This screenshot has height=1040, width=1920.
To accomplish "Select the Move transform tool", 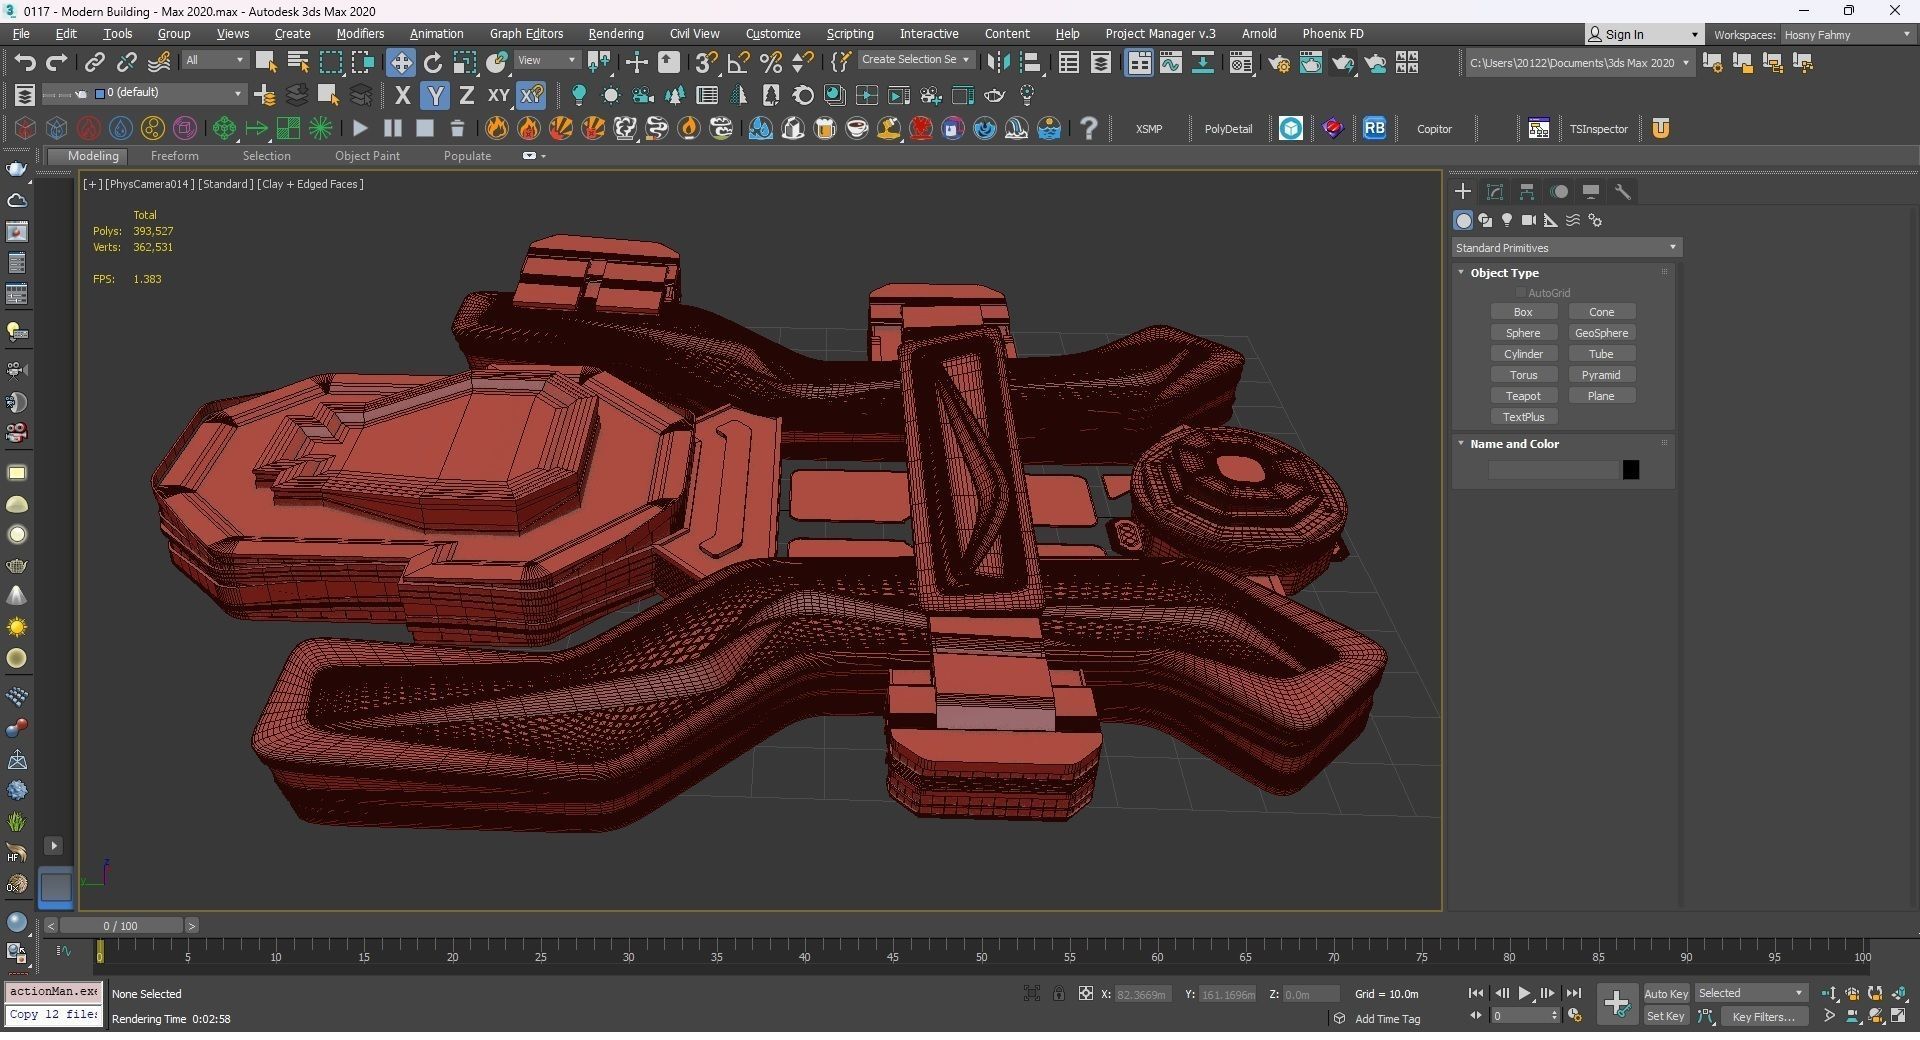I will click(x=400, y=63).
